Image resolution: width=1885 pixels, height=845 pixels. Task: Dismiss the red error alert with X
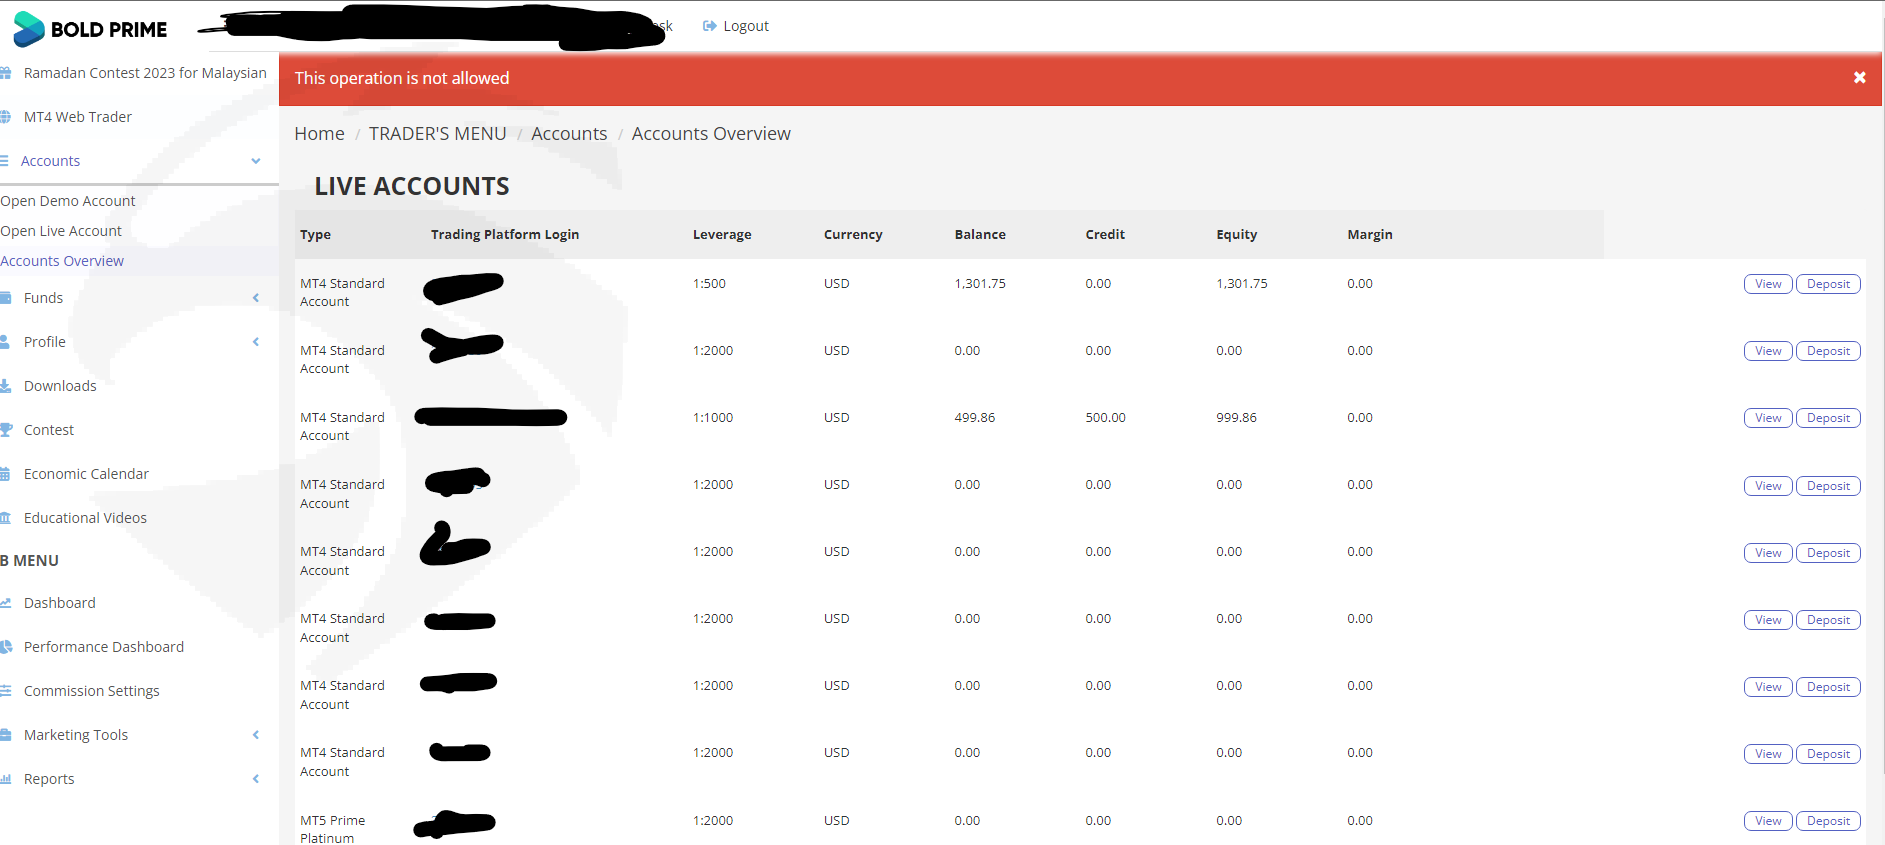[1860, 78]
